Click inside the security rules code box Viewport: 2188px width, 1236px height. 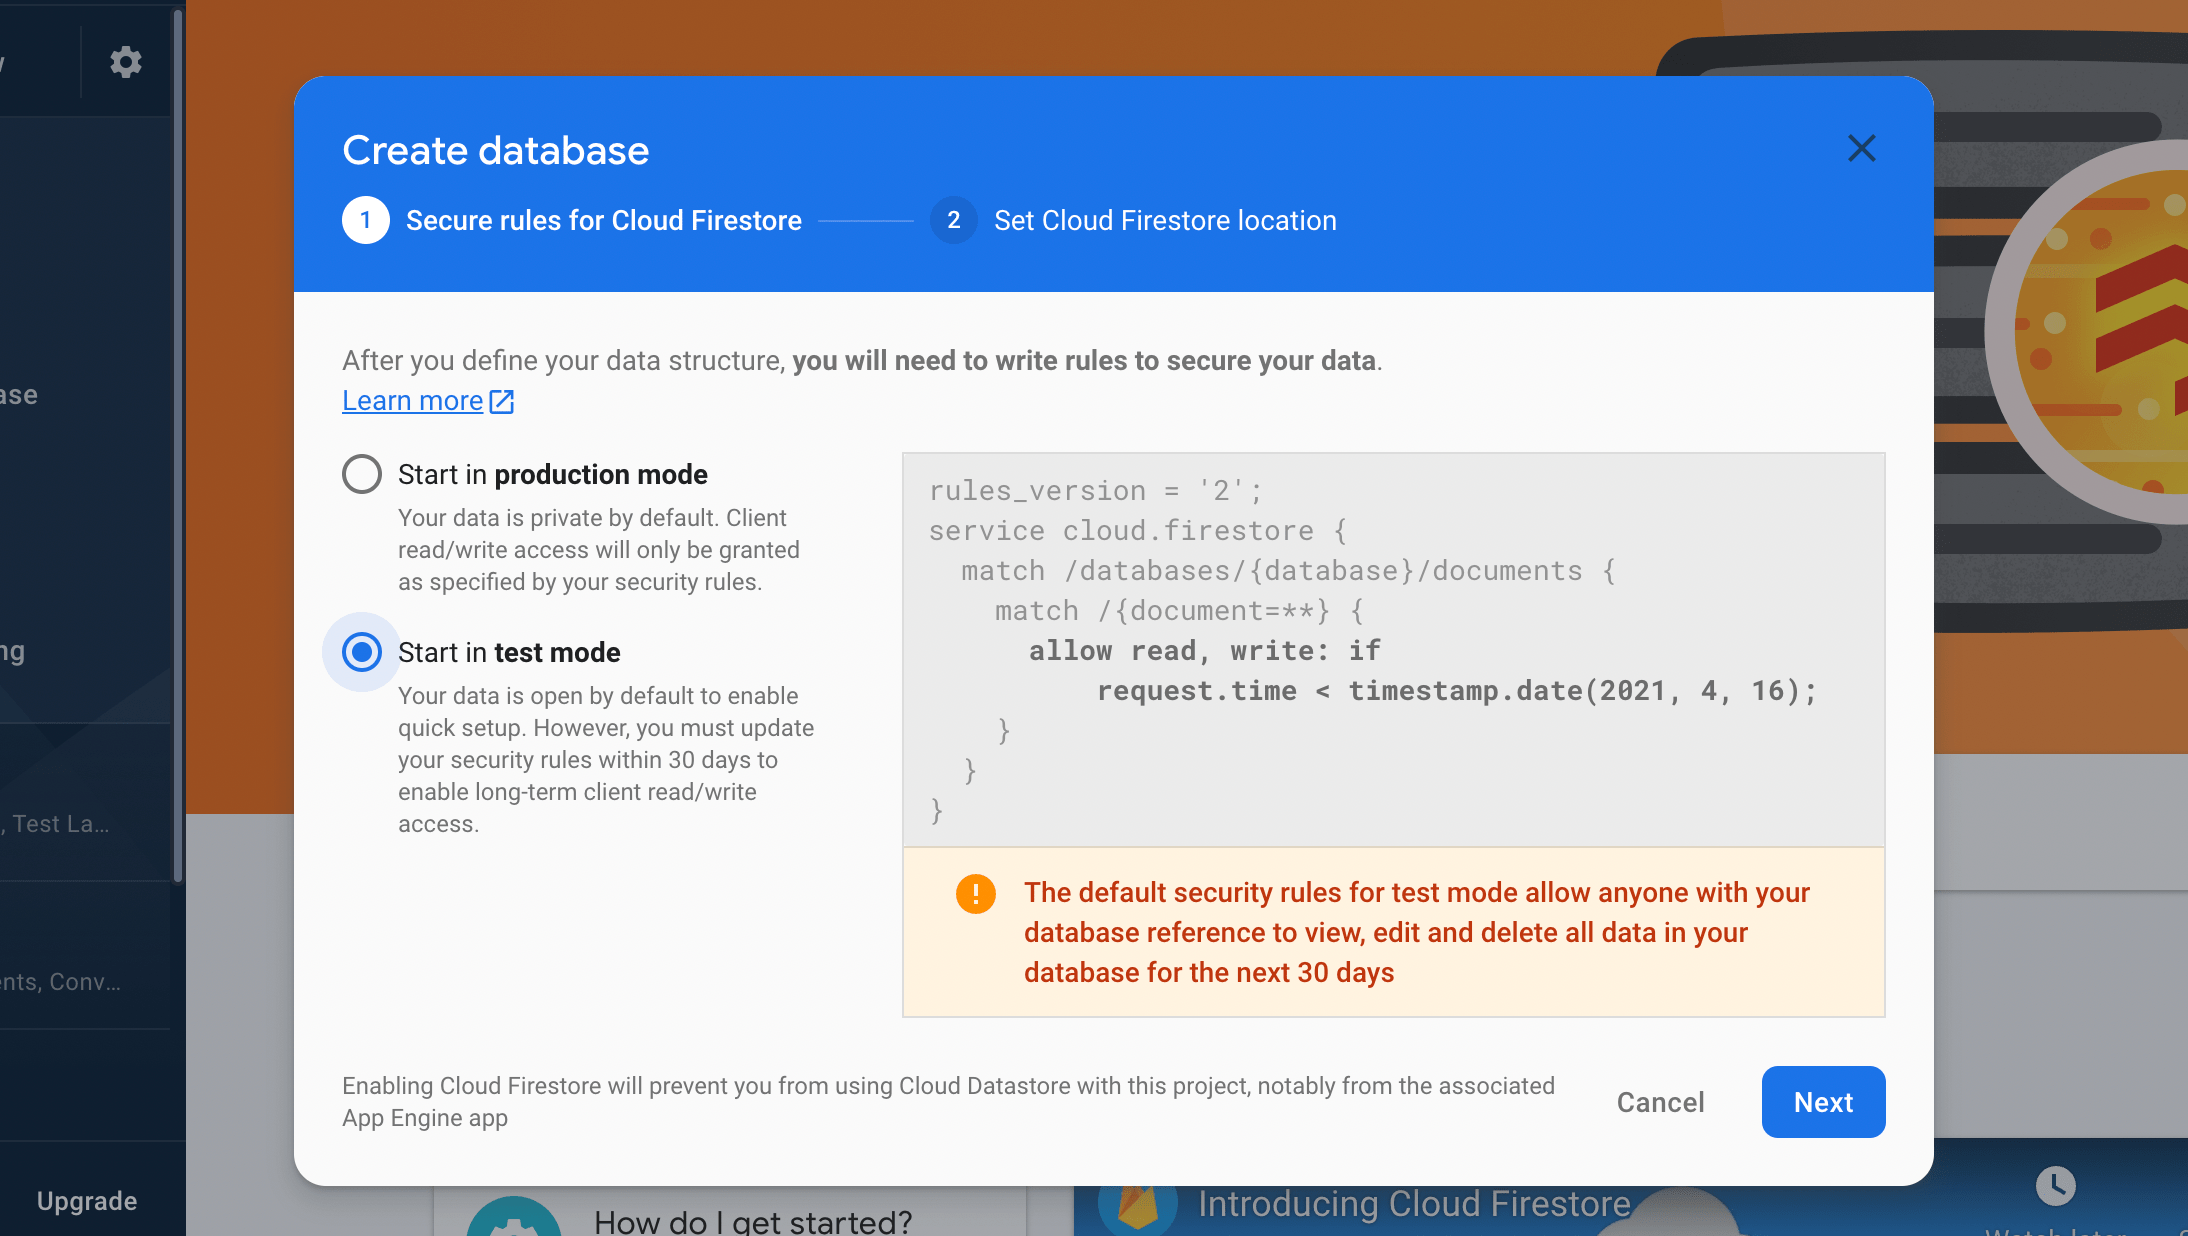click(1392, 650)
